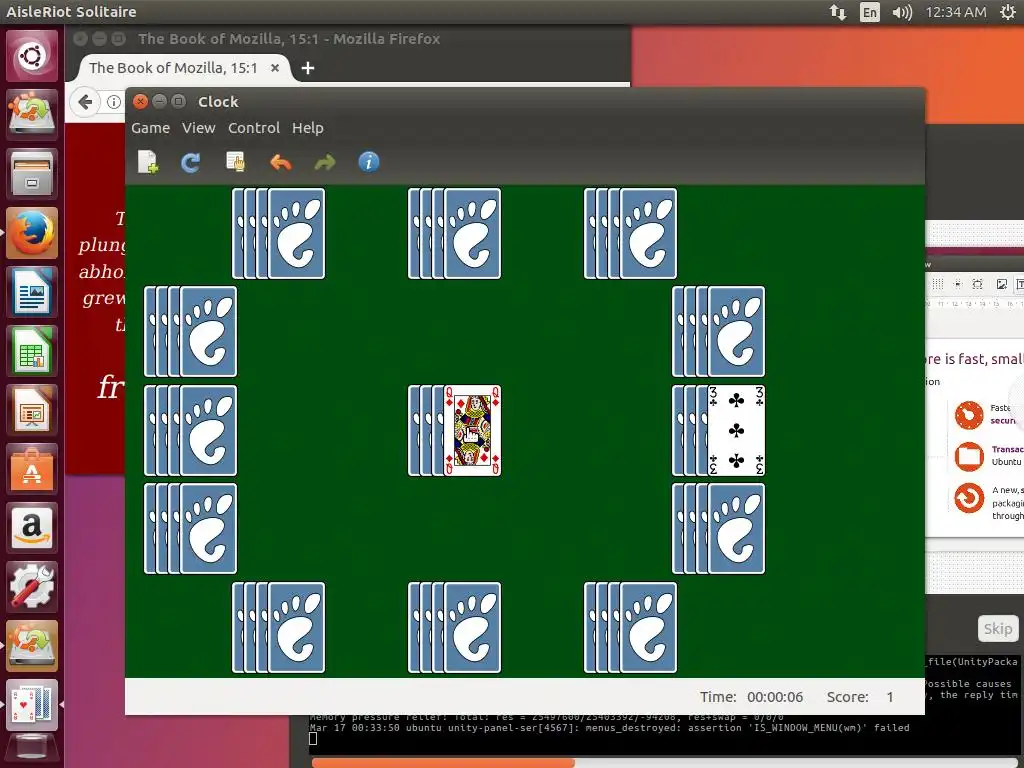The height and width of the screenshot is (768, 1024).
Task: Click the eight o'clock card pile
Action: coord(190,528)
